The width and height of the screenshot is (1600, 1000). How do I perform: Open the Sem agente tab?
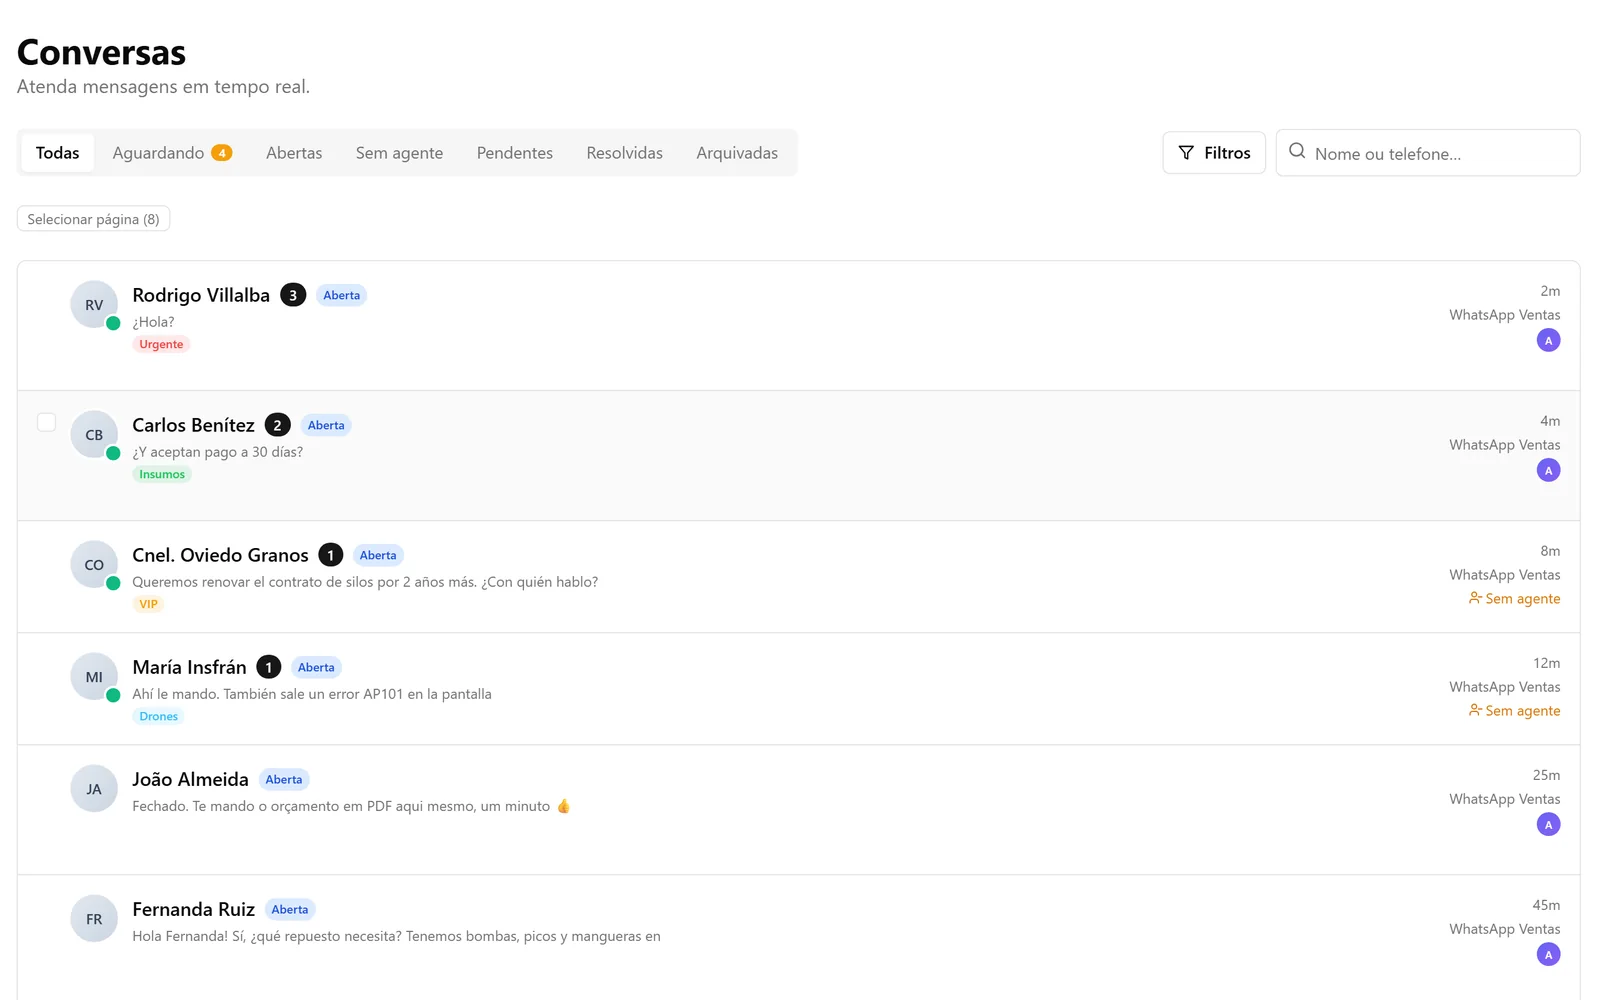[x=399, y=153]
